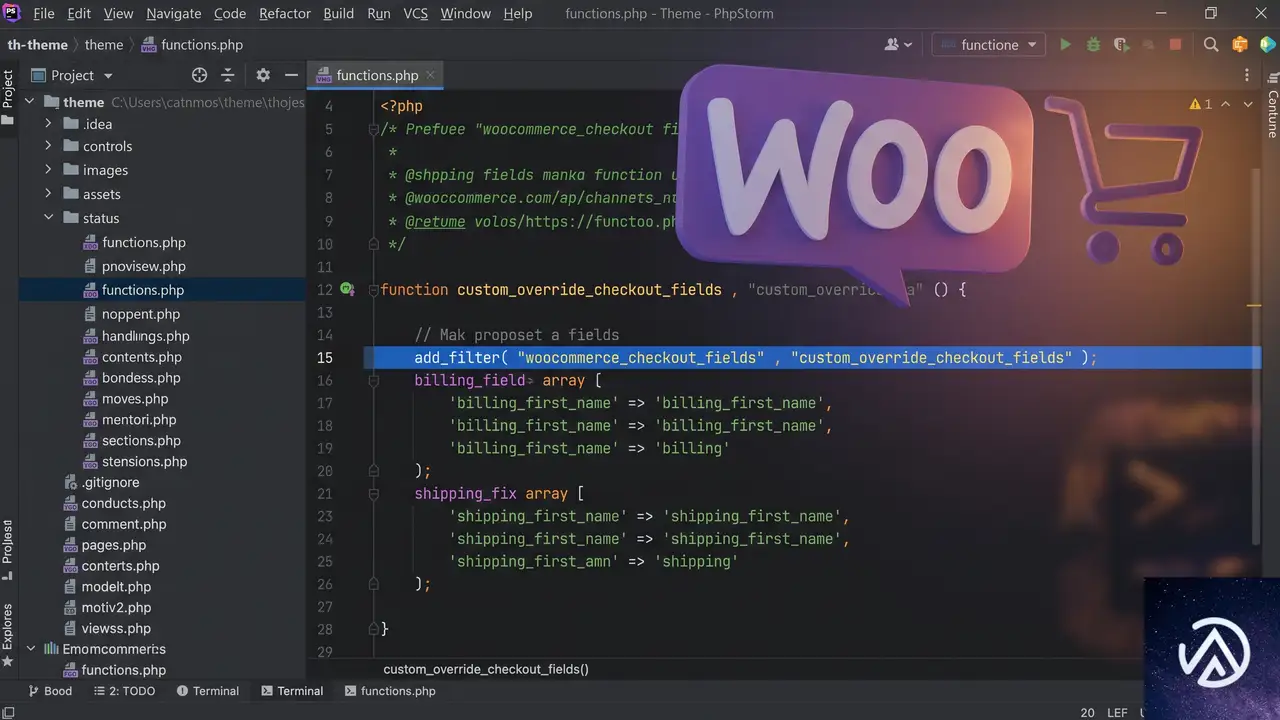Fold code block at line 12
The height and width of the screenshot is (720, 1280).
coord(373,290)
